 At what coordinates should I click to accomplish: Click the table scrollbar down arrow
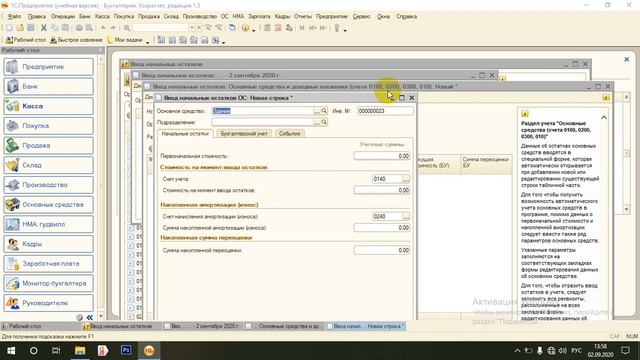click(x=627, y=209)
